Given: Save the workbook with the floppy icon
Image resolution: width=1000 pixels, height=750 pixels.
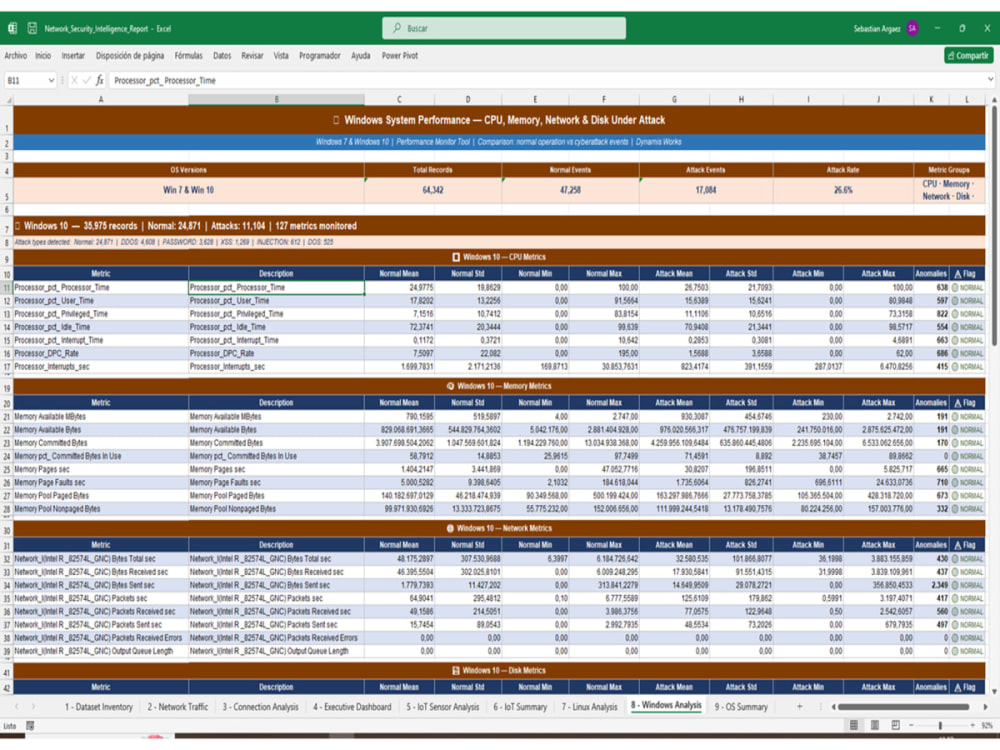Looking at the screenshot, I should (x=32, y=28).
